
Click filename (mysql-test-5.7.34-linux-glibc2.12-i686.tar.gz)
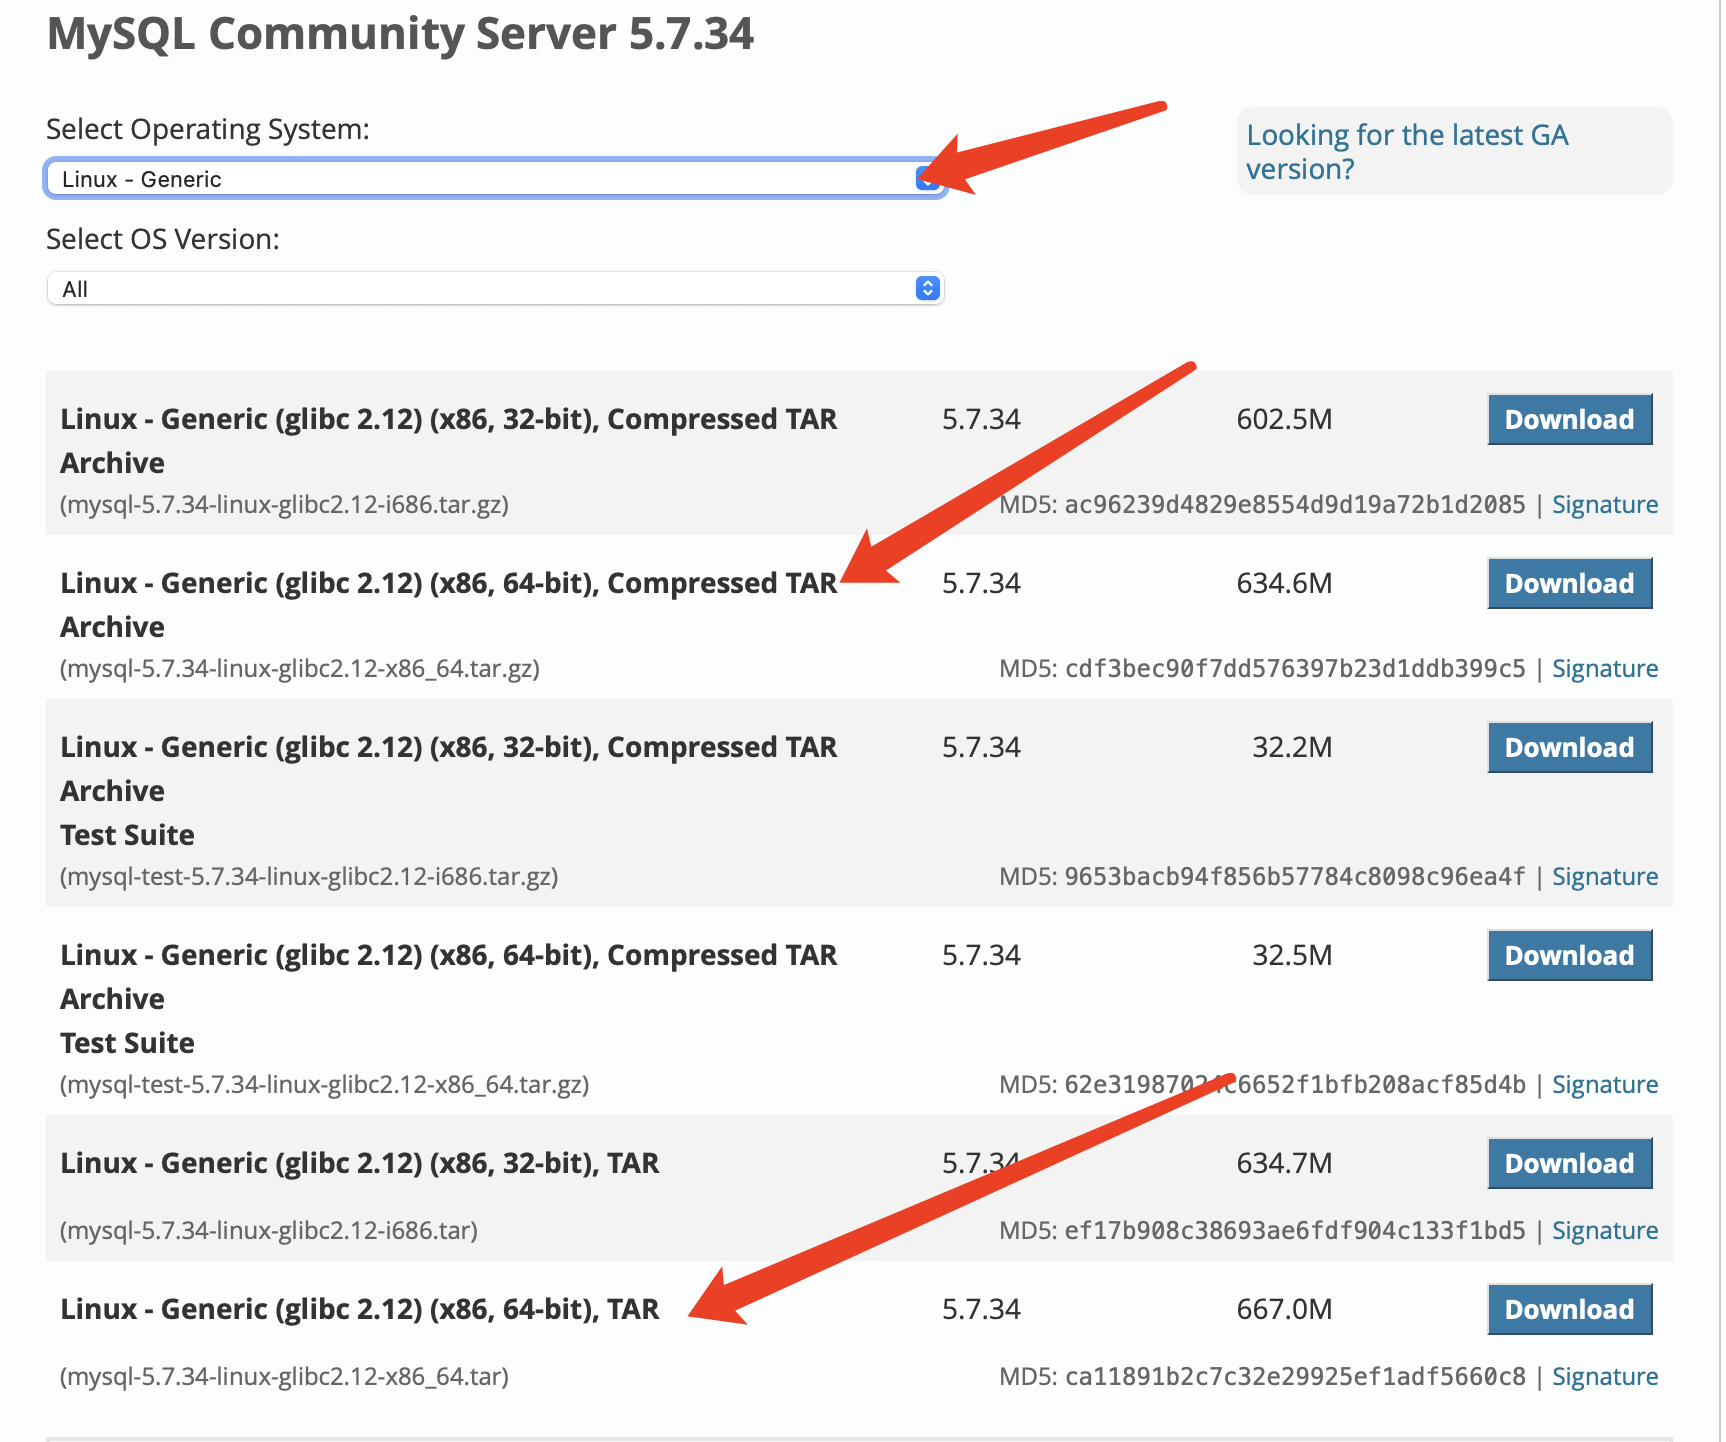(309, 877)
